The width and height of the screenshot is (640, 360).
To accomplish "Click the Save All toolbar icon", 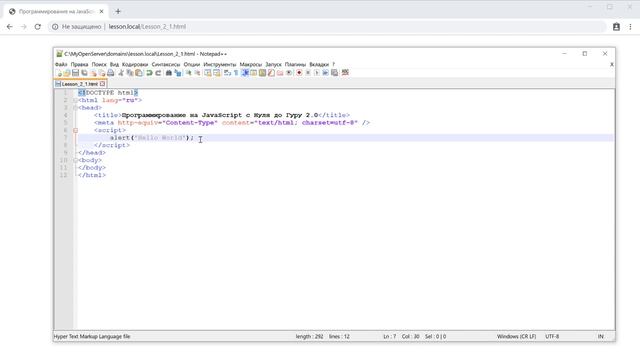I will click(x=84, y=73).
